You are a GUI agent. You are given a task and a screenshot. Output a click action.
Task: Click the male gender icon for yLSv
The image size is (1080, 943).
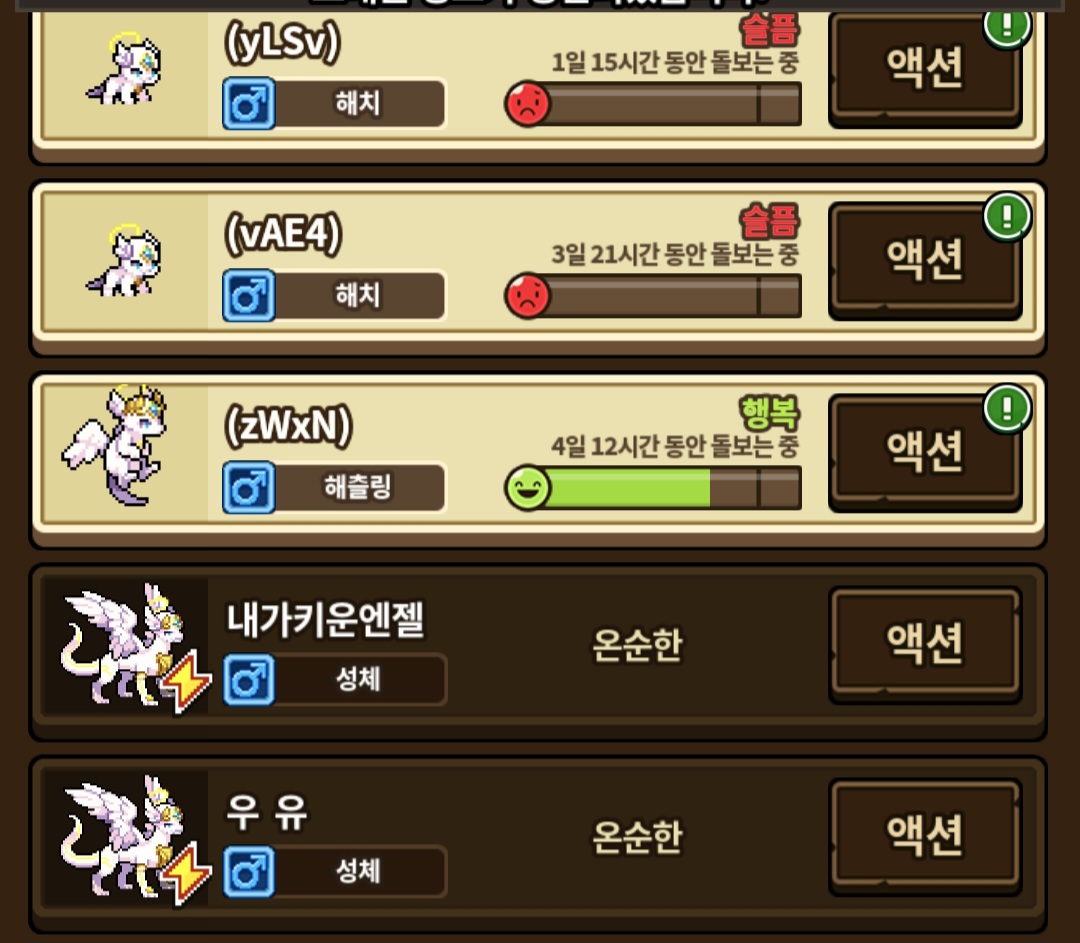[x=249, y=104]
